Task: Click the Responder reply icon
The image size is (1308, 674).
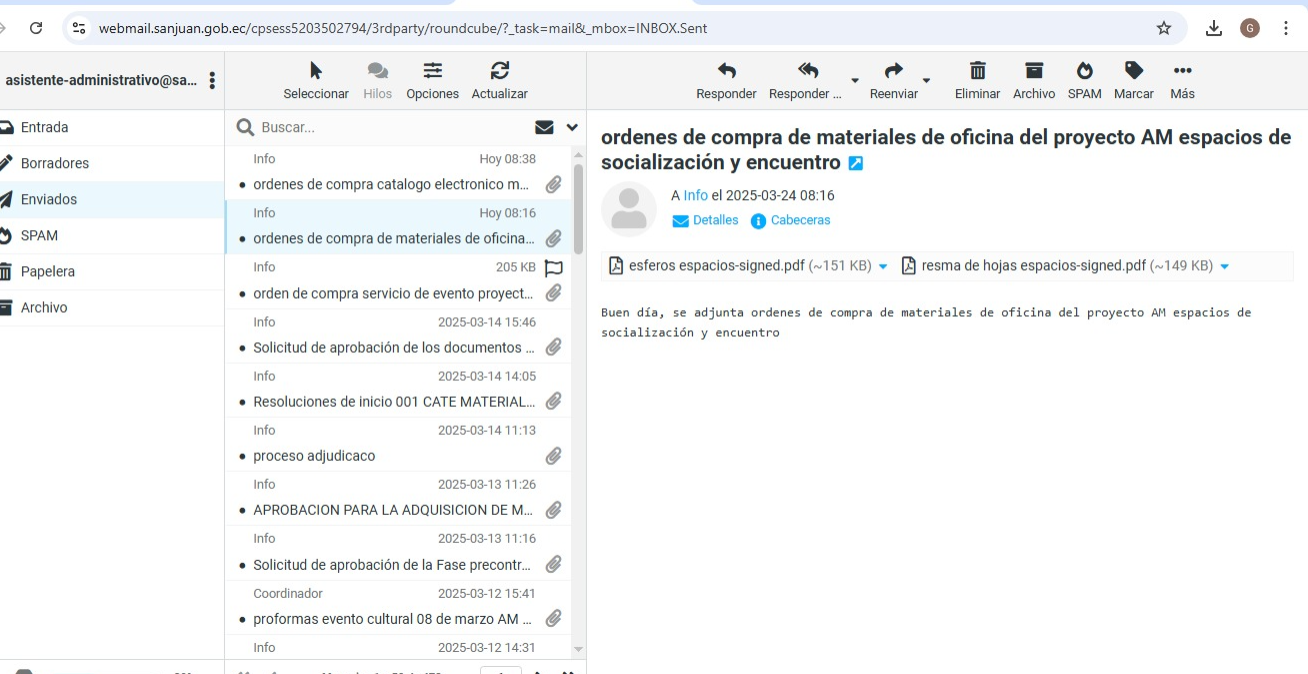Action: (x=726, y=71)
